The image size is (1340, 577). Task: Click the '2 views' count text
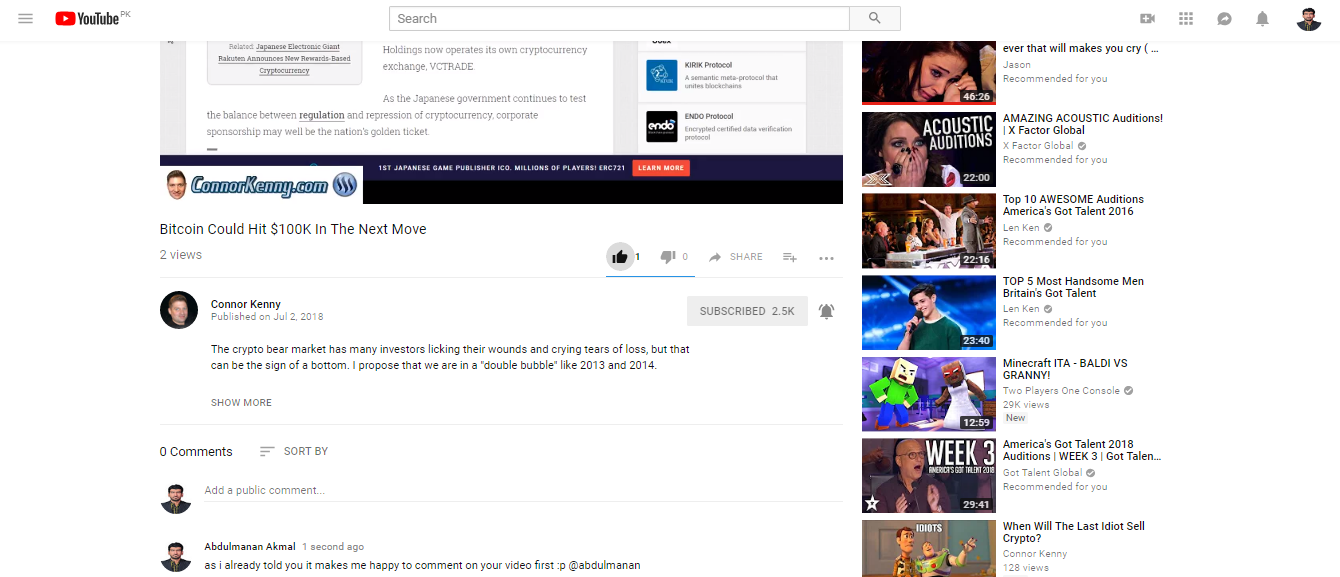(x=181, y=255)
